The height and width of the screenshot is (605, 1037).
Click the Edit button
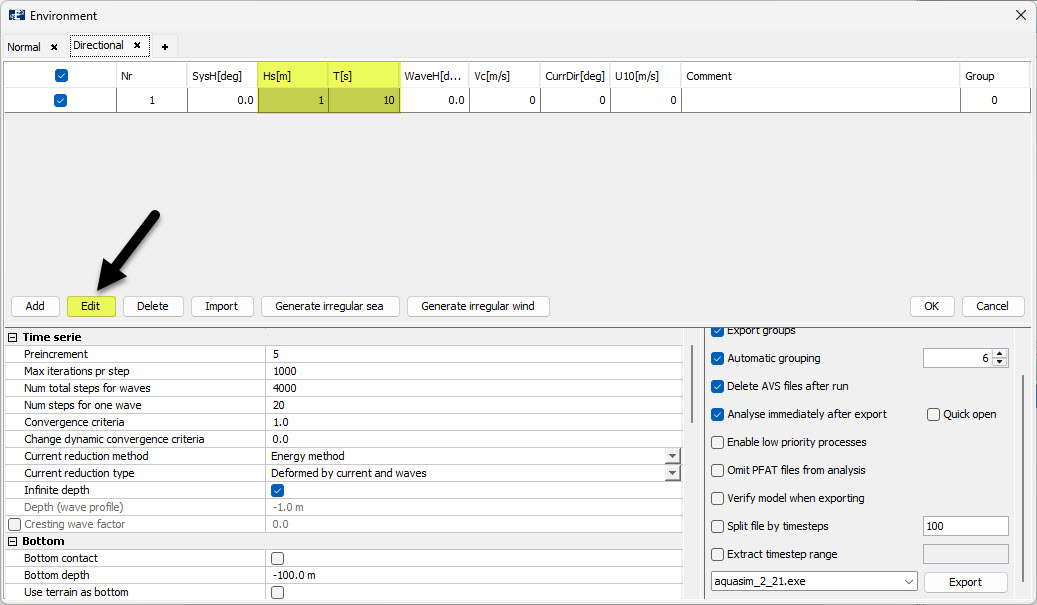point(91,306)
